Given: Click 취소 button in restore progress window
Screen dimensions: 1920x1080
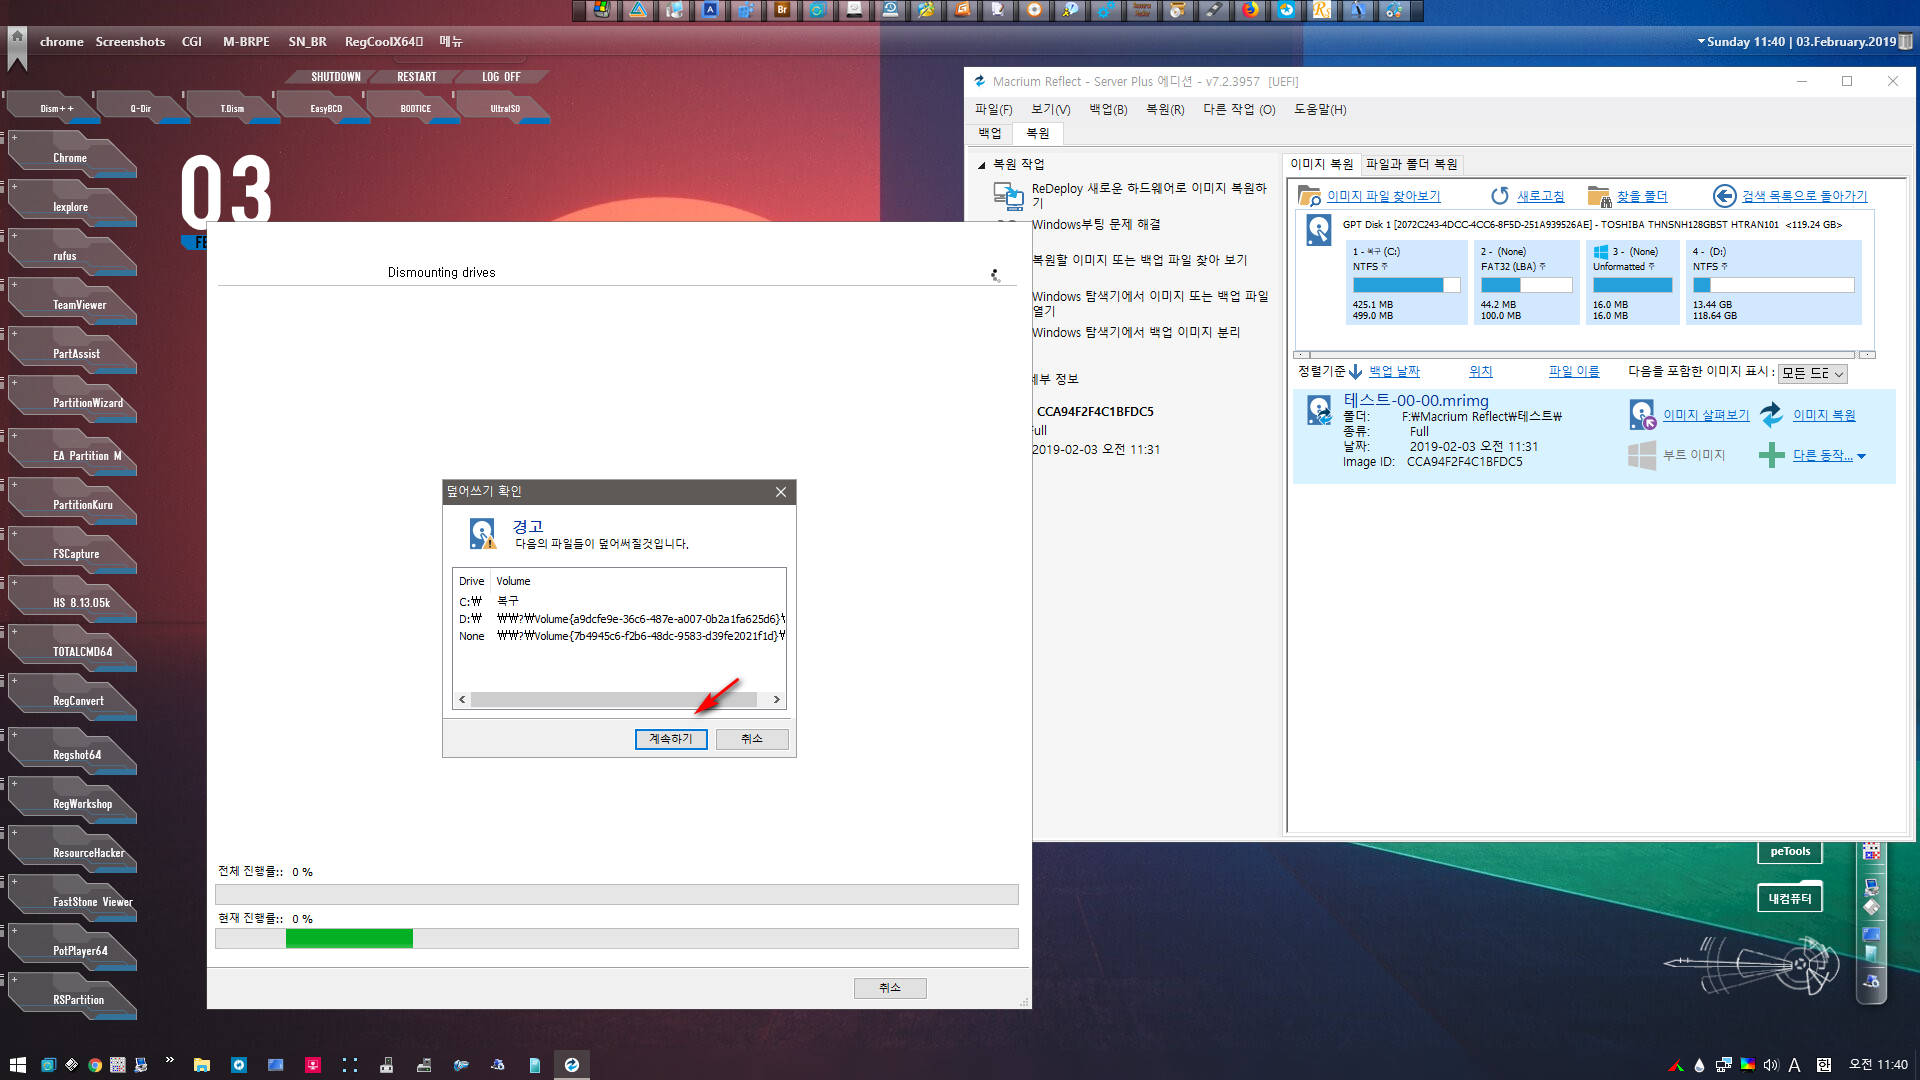Looking at the screenshot, I should (x=890, y=988).
